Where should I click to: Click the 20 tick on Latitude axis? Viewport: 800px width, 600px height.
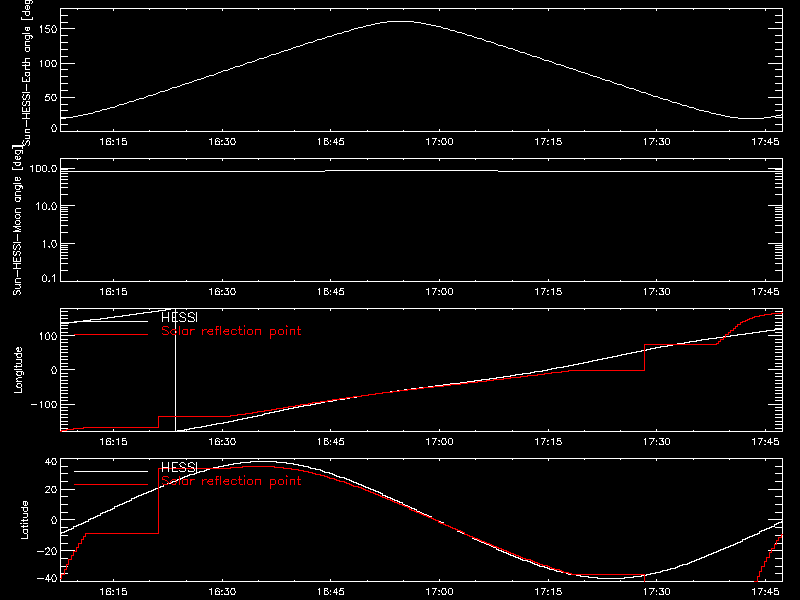click(51, 490)
